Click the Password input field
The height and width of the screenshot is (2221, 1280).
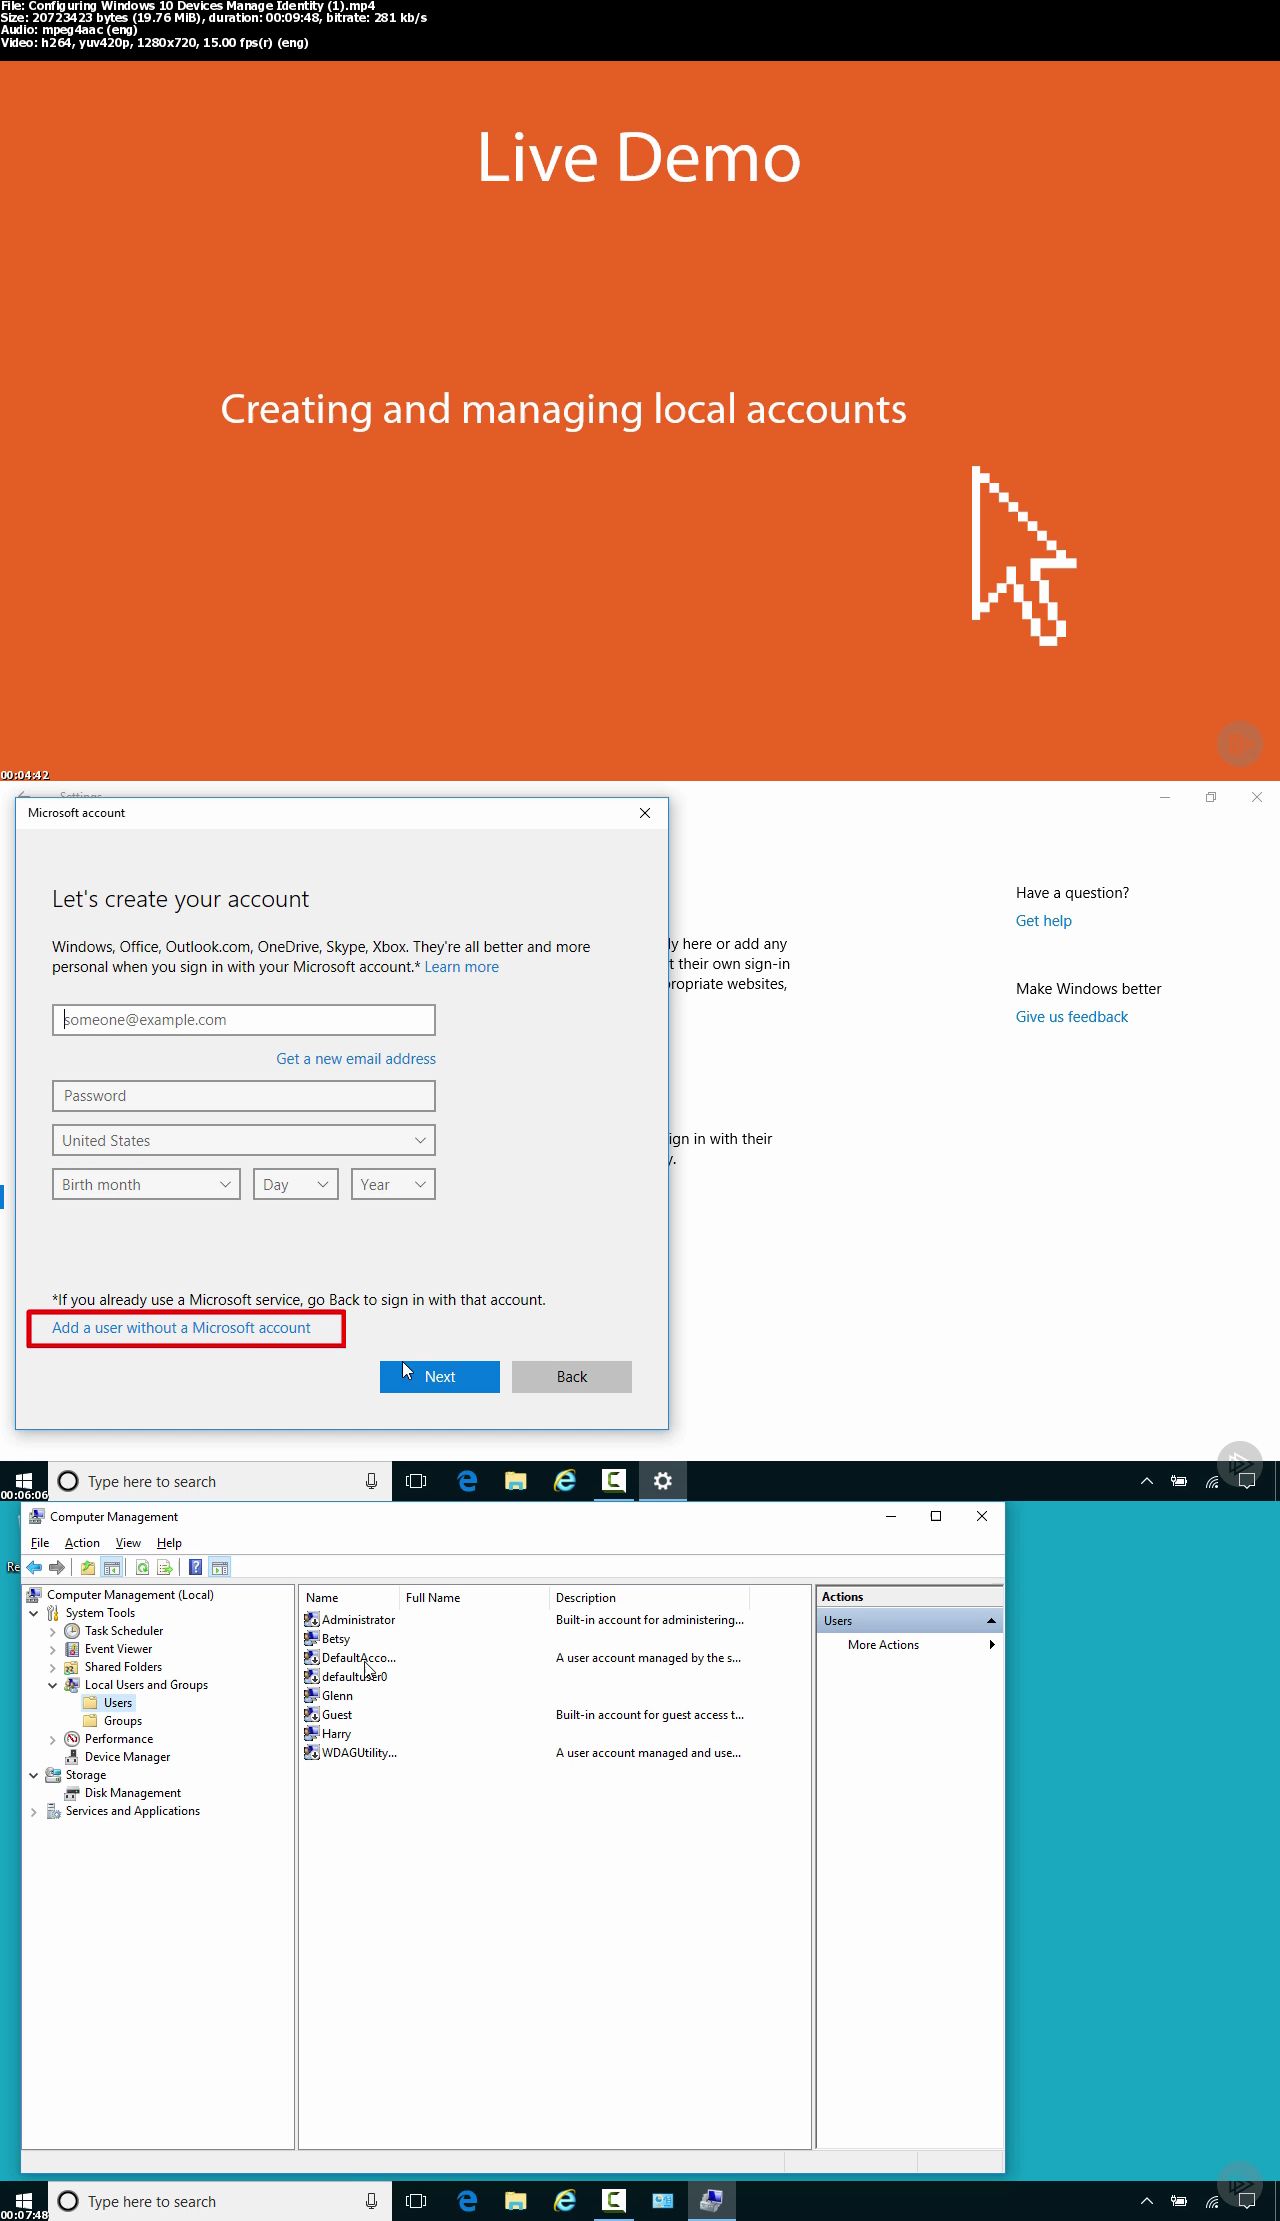[x=244, y=1095]
